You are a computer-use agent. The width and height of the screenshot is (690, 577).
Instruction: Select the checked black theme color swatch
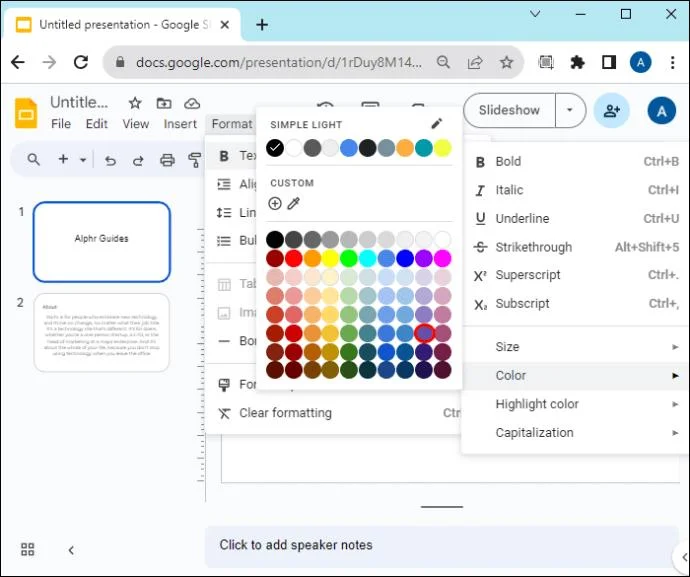pos(275,148)
